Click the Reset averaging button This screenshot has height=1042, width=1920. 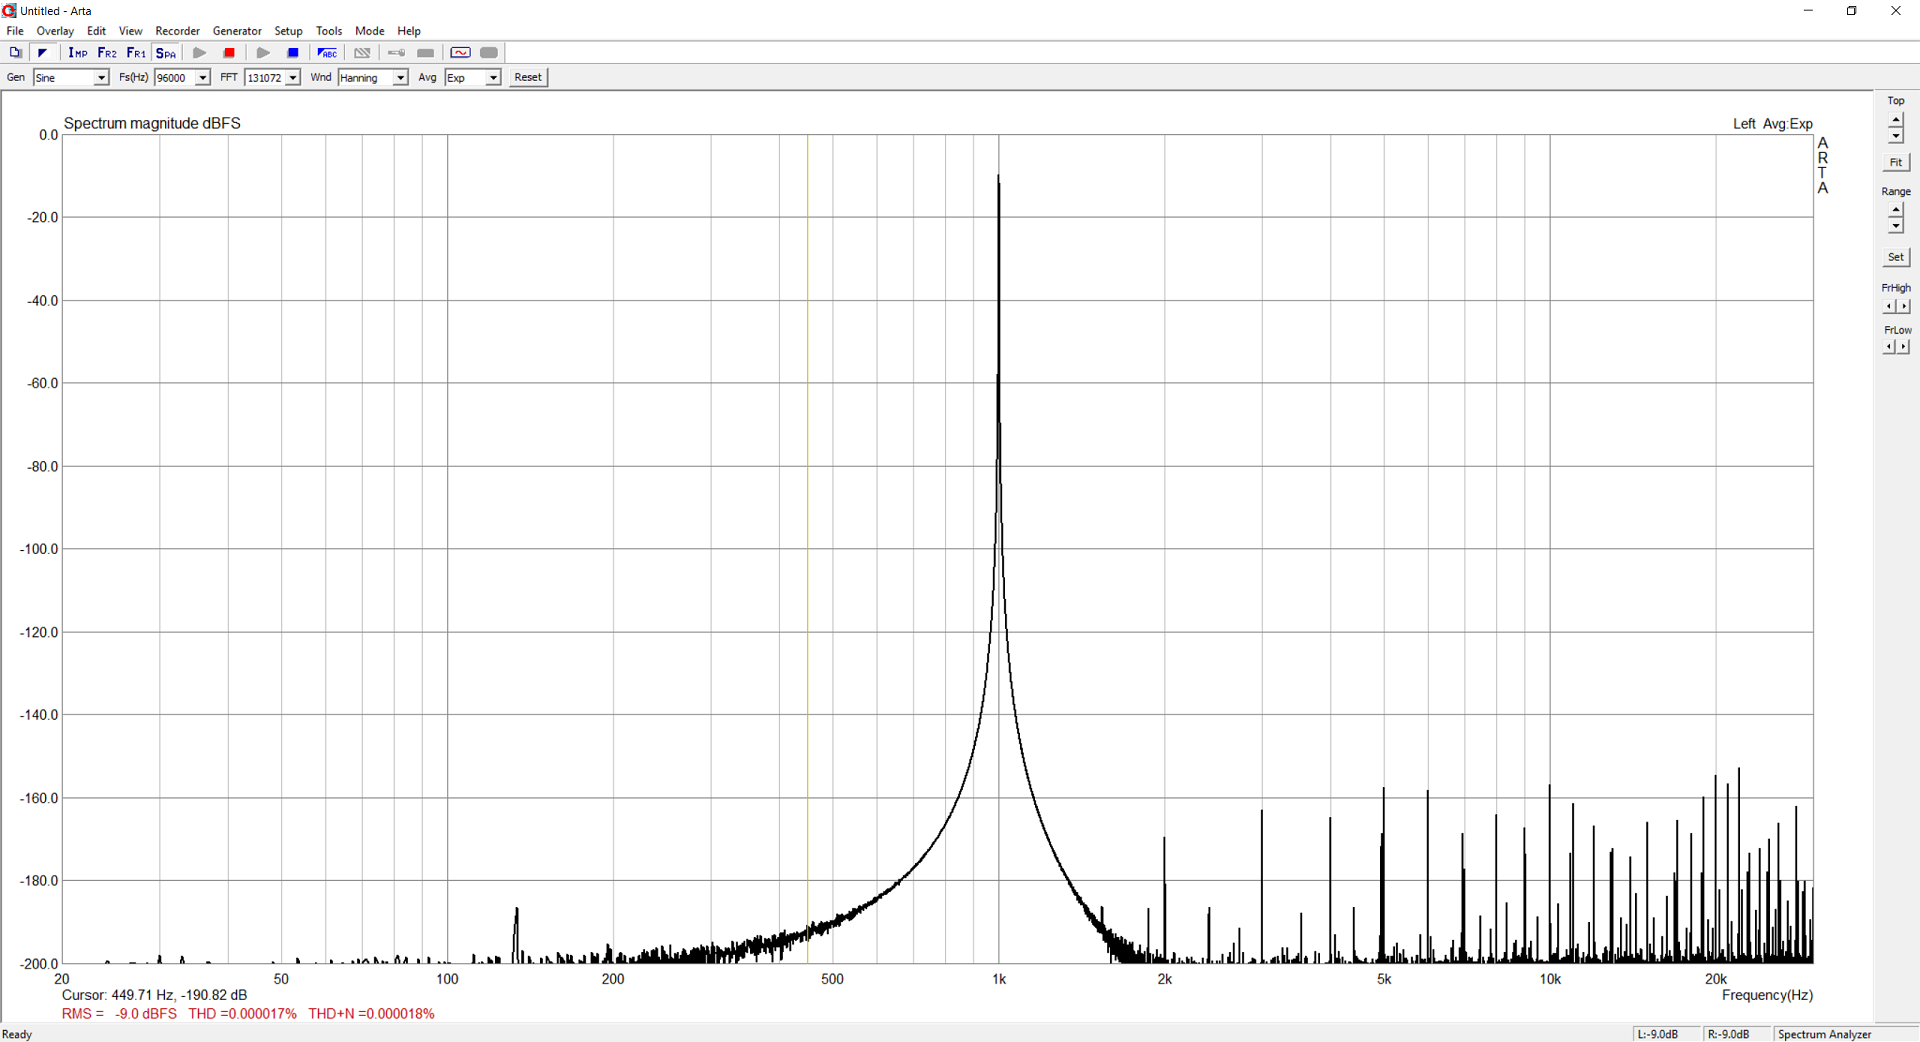tap(528, 77)
